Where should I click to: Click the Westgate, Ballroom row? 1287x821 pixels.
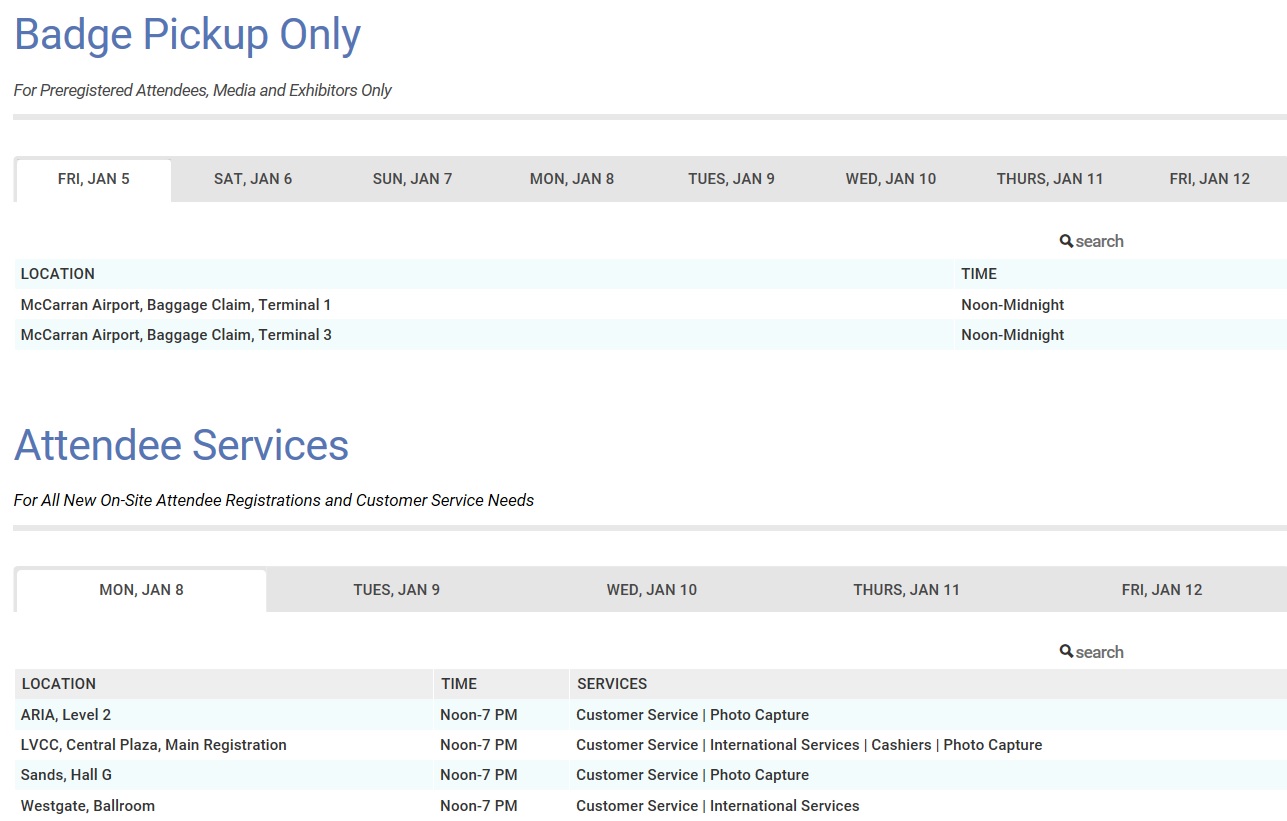[88, 806]
